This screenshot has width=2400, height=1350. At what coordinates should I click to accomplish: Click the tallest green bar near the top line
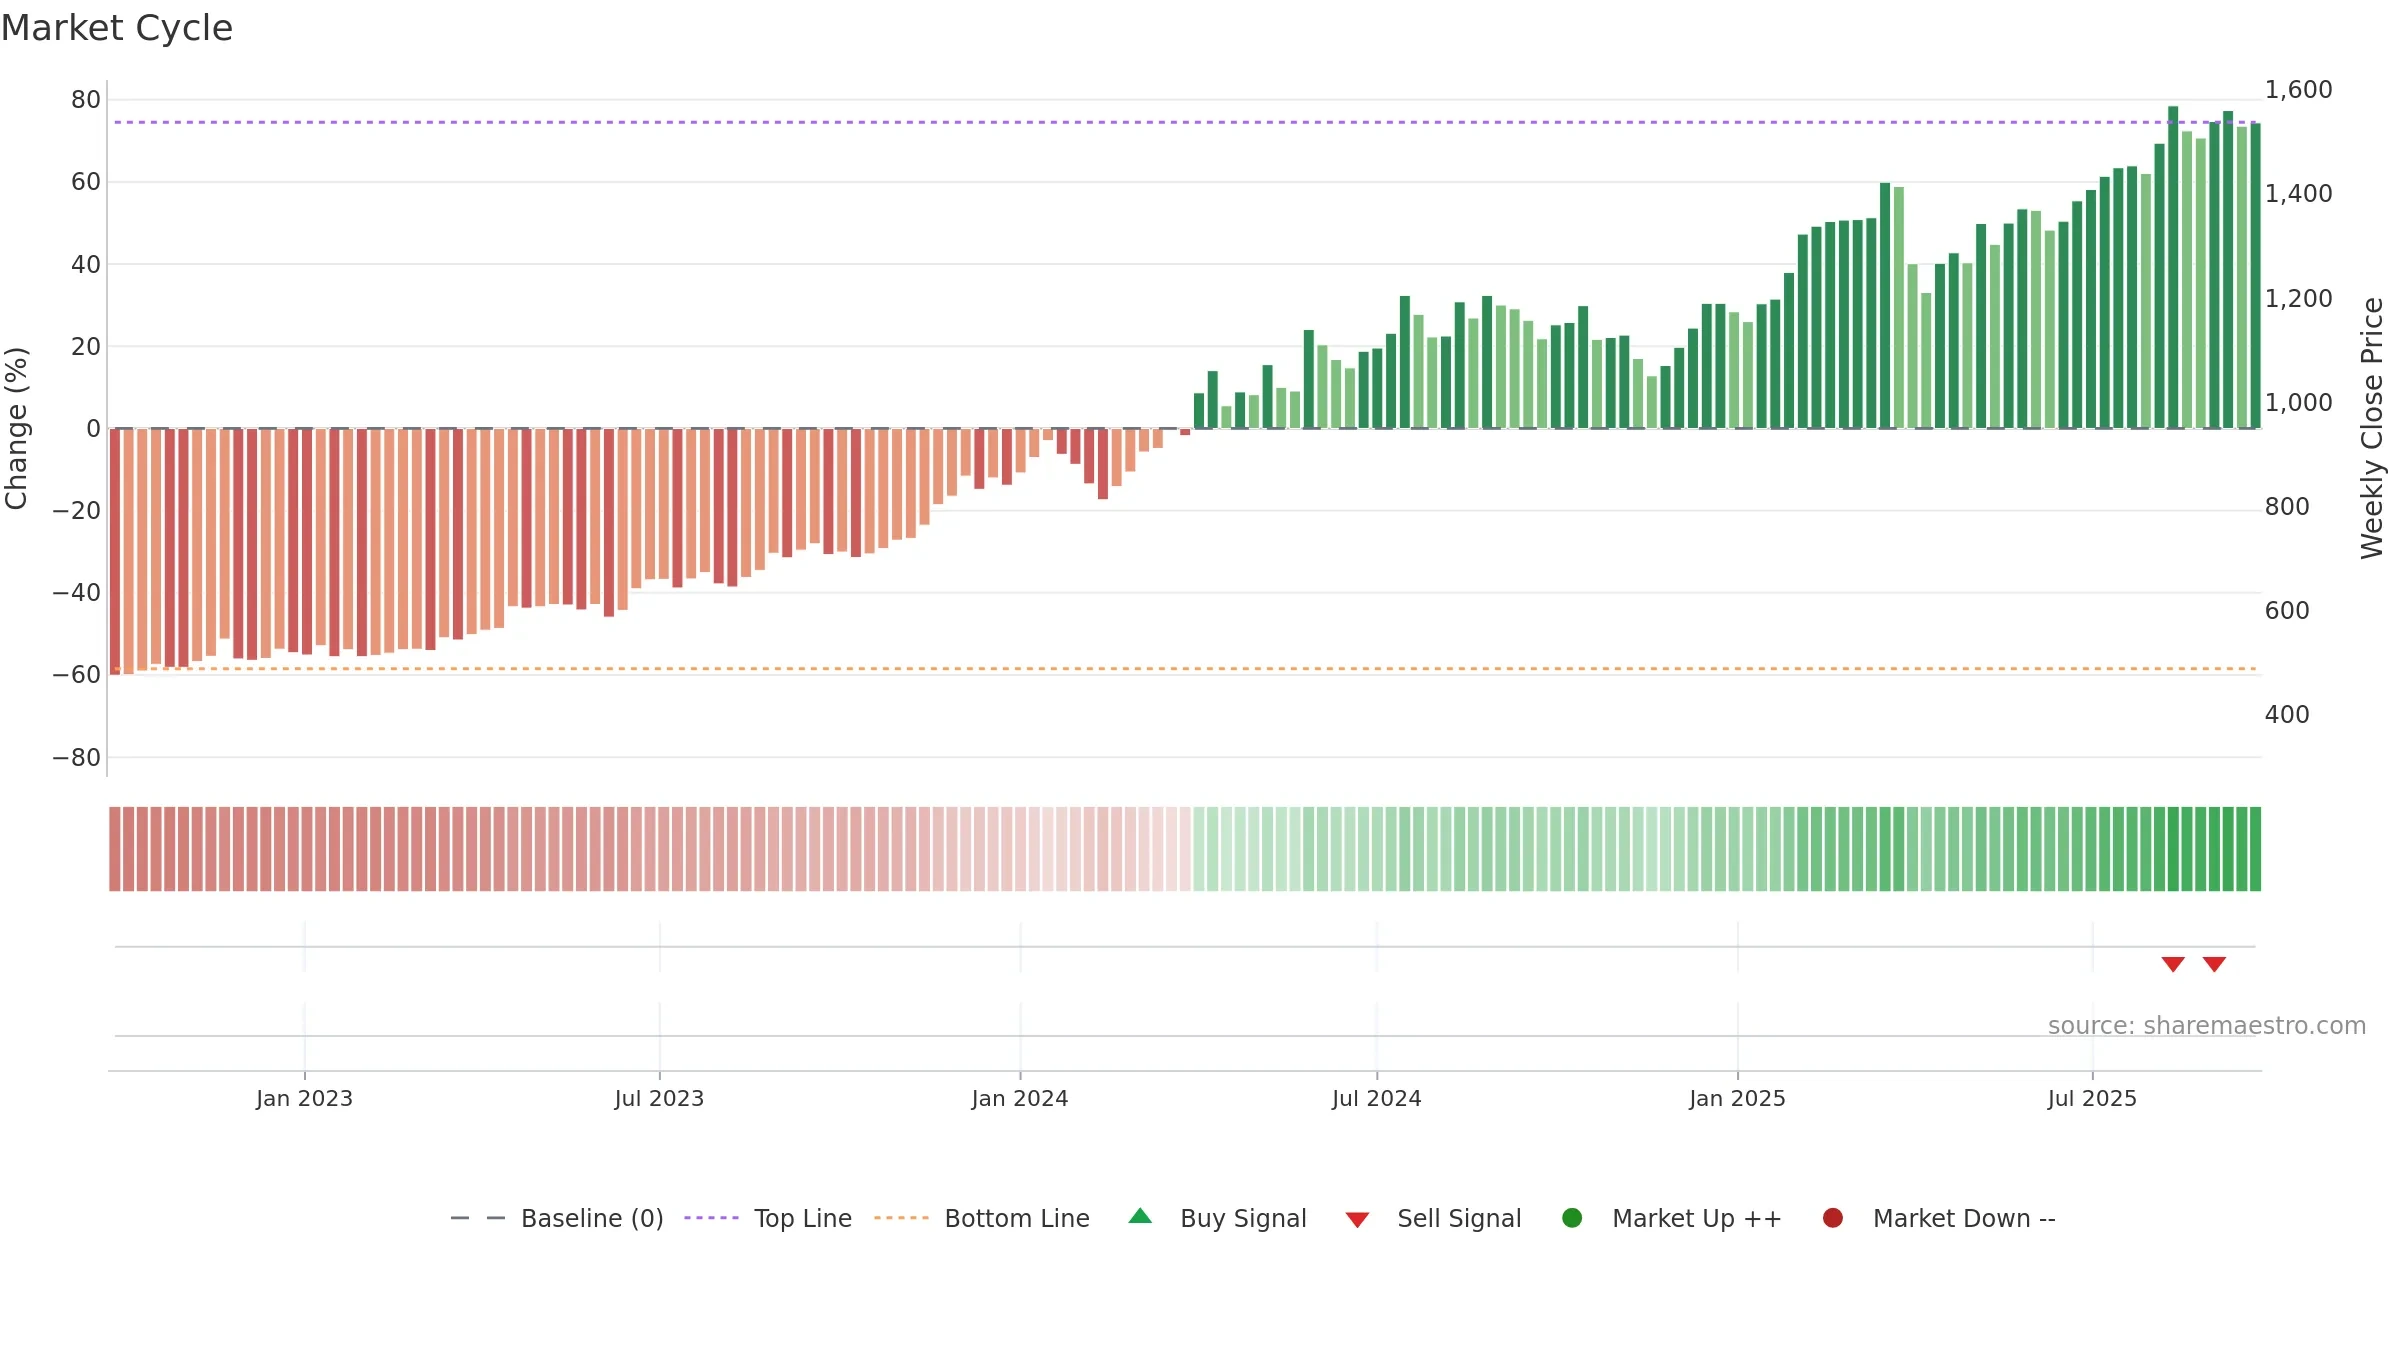point(2173,267)
